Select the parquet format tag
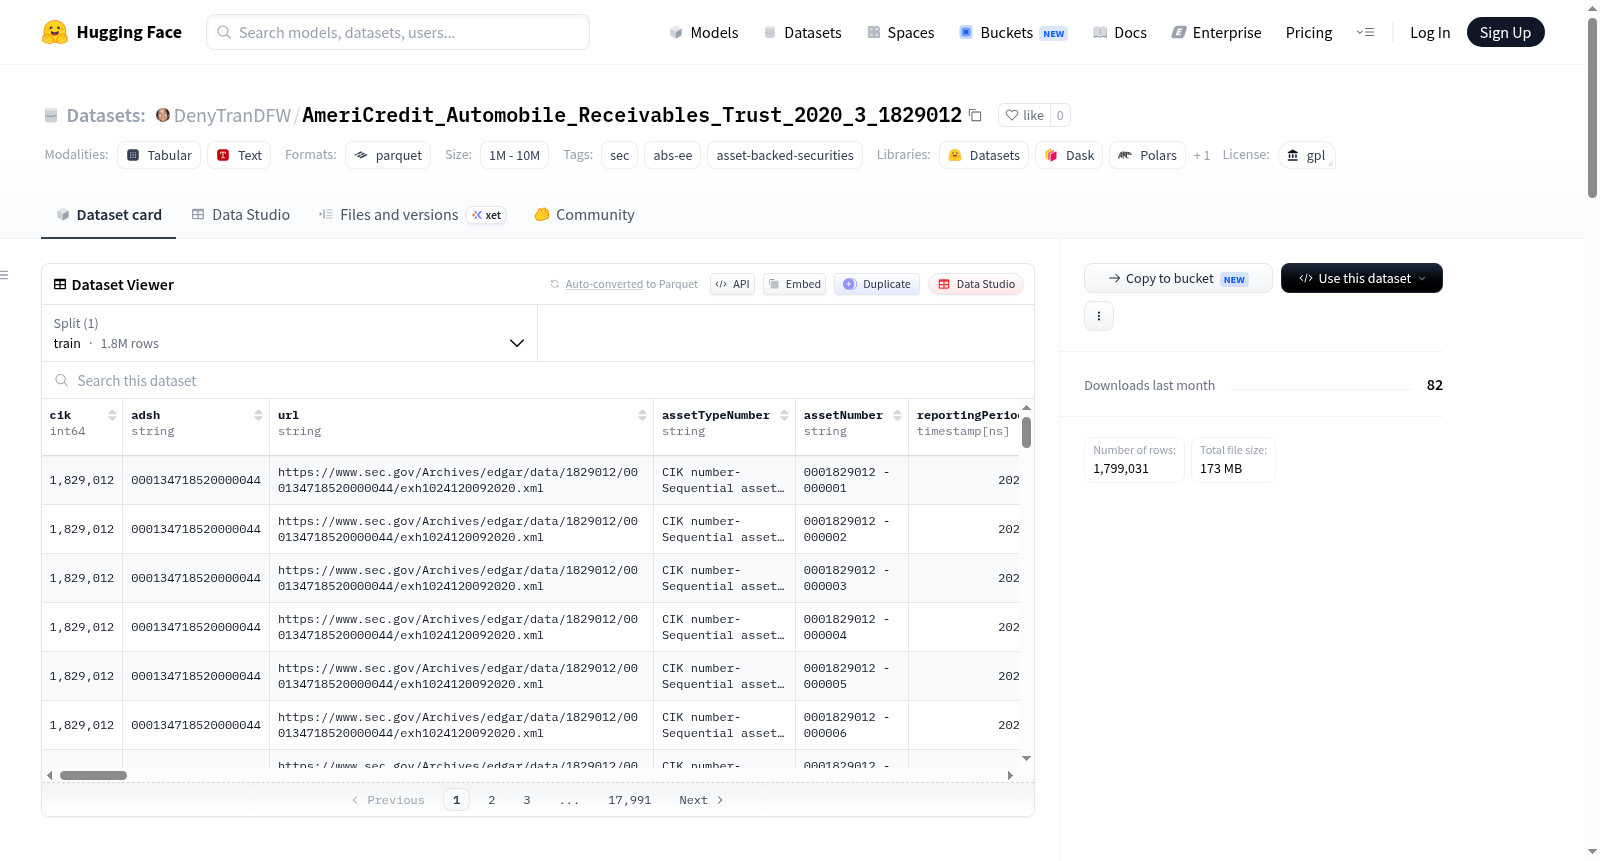 388,155
